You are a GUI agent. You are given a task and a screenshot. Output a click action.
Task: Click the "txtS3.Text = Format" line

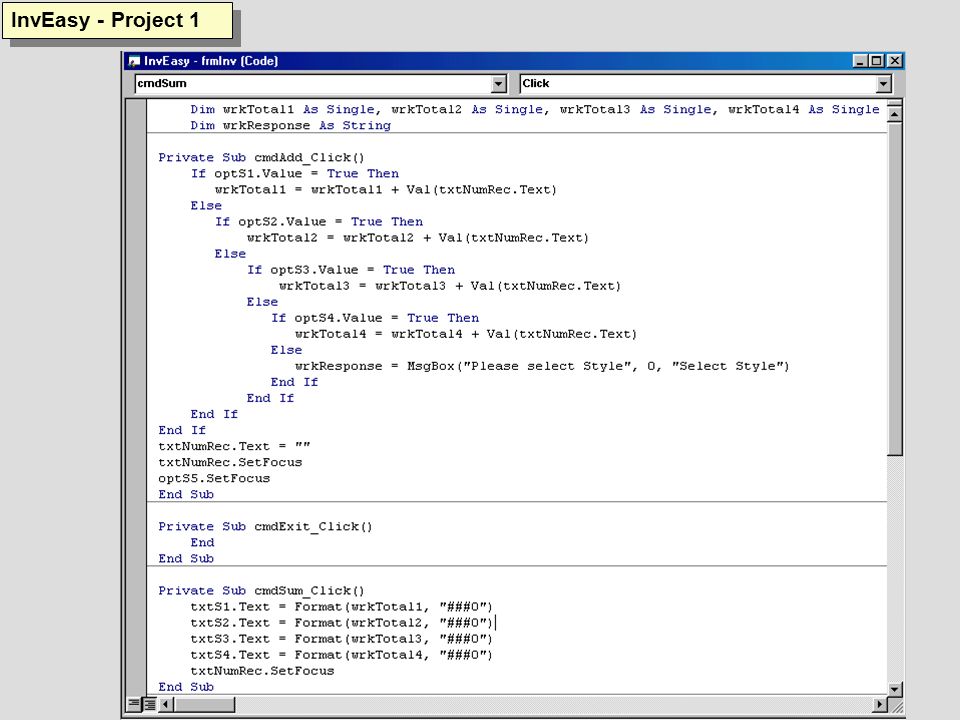point(342,639)
